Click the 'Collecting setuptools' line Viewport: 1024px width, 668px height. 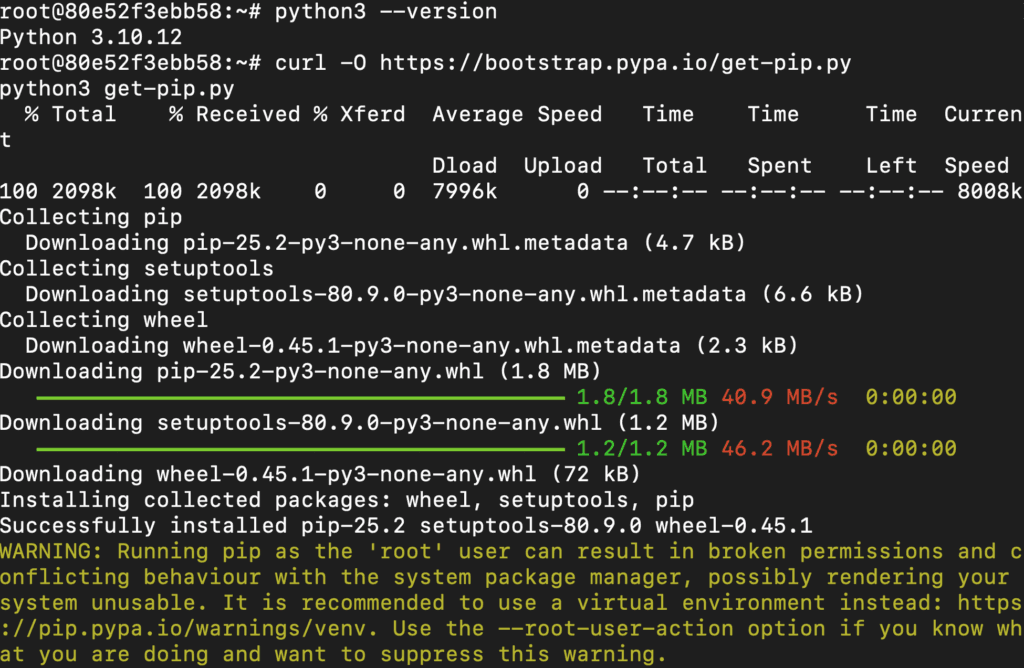pos(136,268)
